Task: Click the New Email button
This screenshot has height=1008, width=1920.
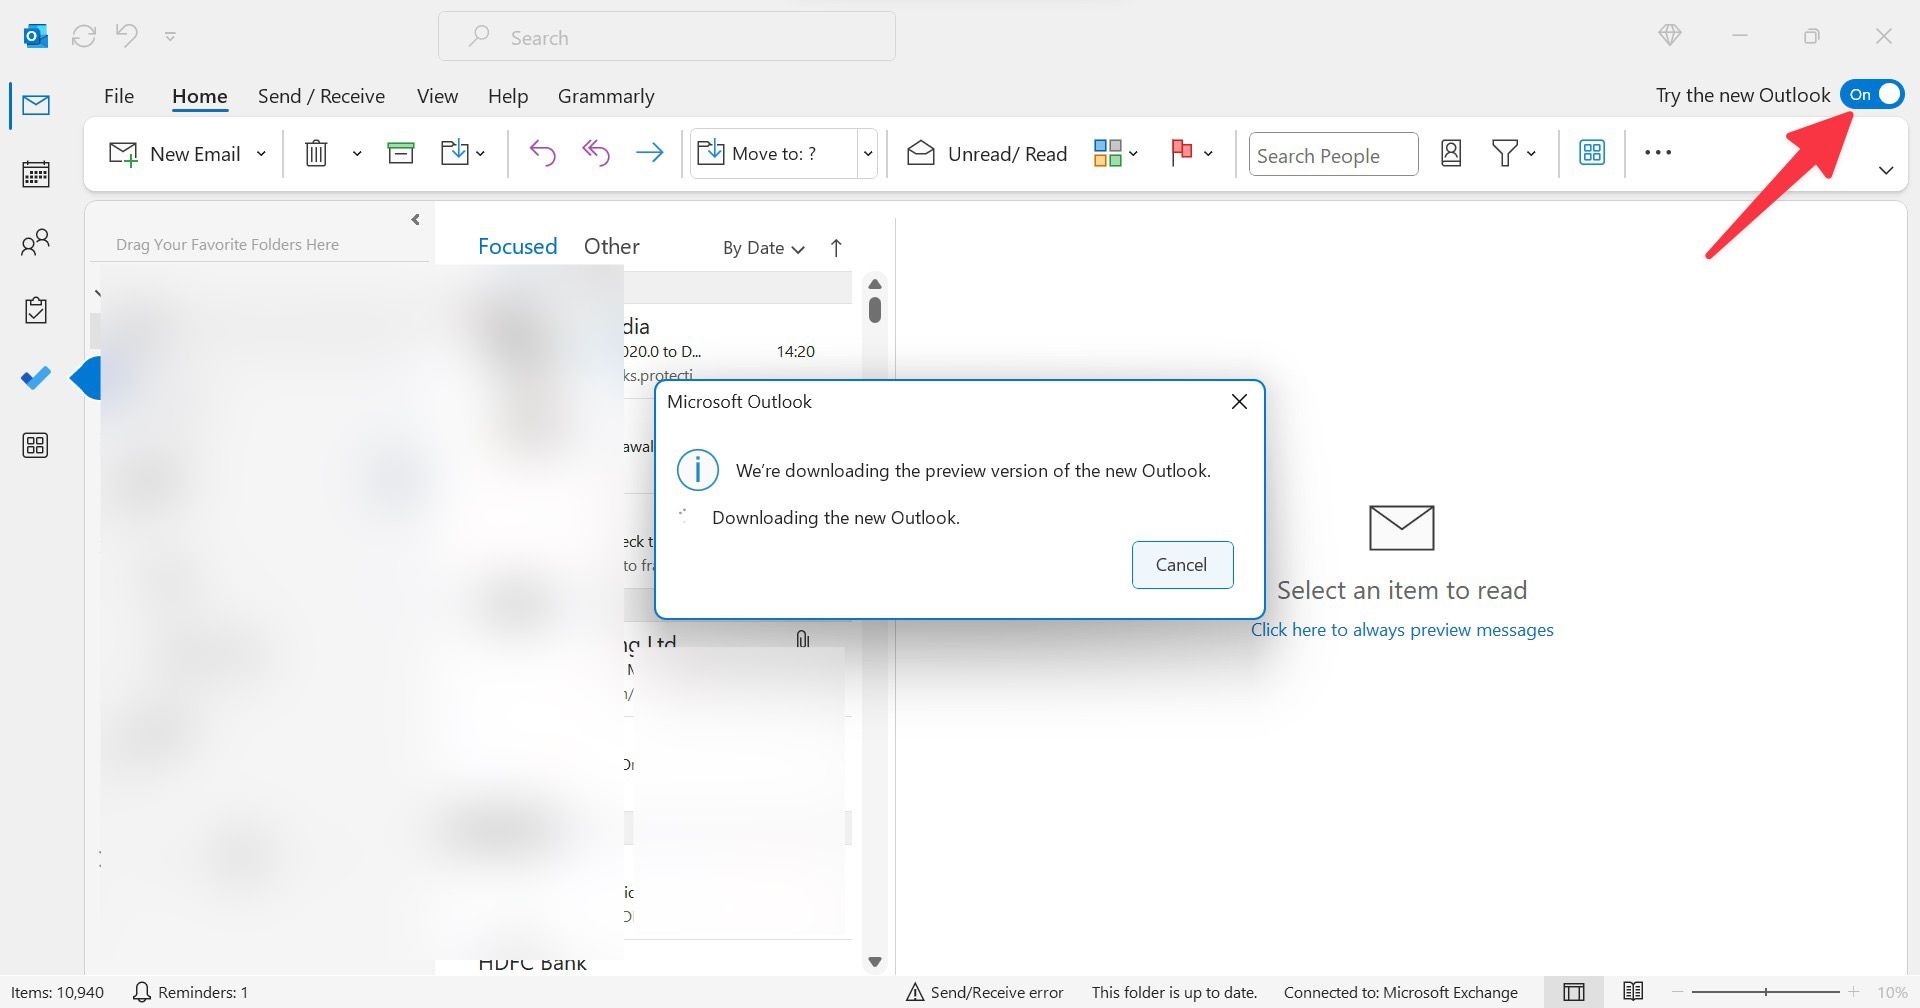Action: (x=175, y=154)
